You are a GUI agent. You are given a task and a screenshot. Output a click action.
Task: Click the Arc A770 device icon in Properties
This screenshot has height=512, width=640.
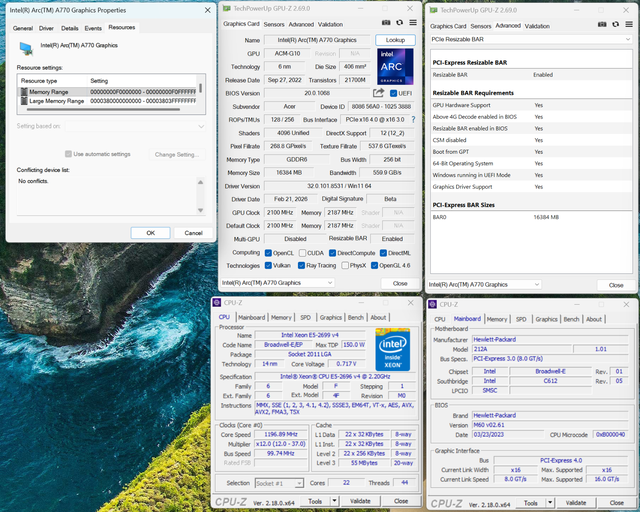coord(26,49)
